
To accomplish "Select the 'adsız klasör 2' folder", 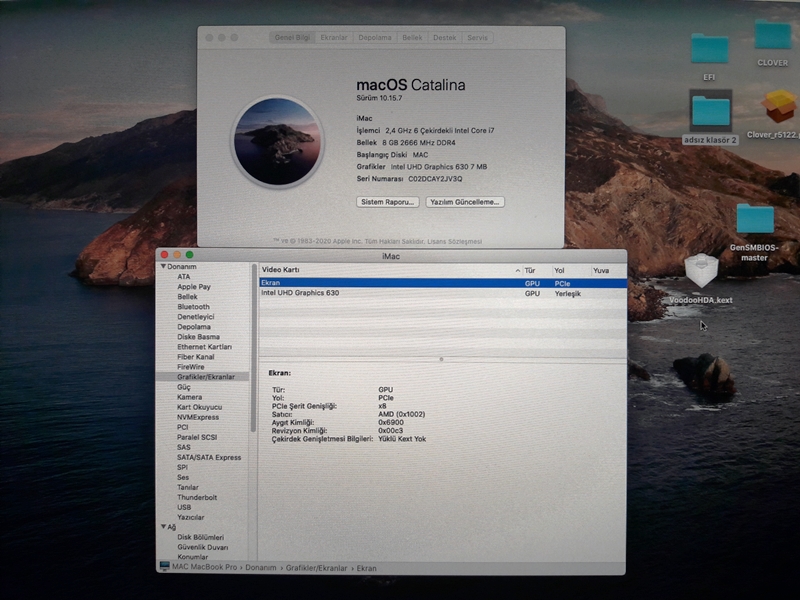I will 710,111.
